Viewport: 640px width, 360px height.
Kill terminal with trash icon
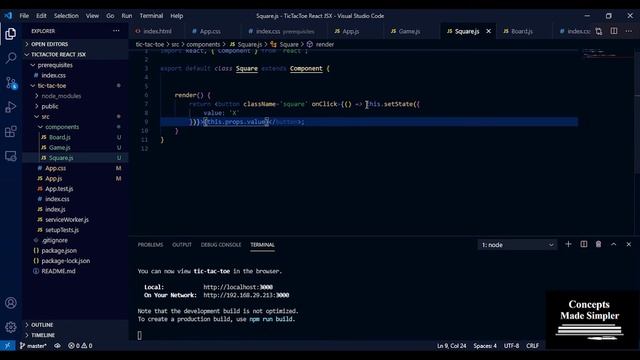pyautogui.click(x=598, y=244)
